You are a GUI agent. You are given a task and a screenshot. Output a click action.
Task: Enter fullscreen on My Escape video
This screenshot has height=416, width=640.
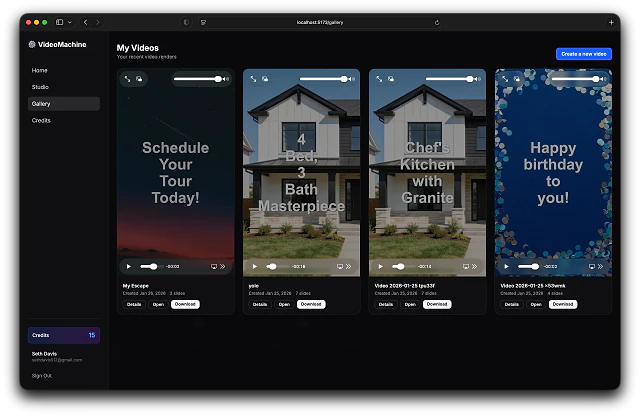pyautogui.click(x=127, y=78)
